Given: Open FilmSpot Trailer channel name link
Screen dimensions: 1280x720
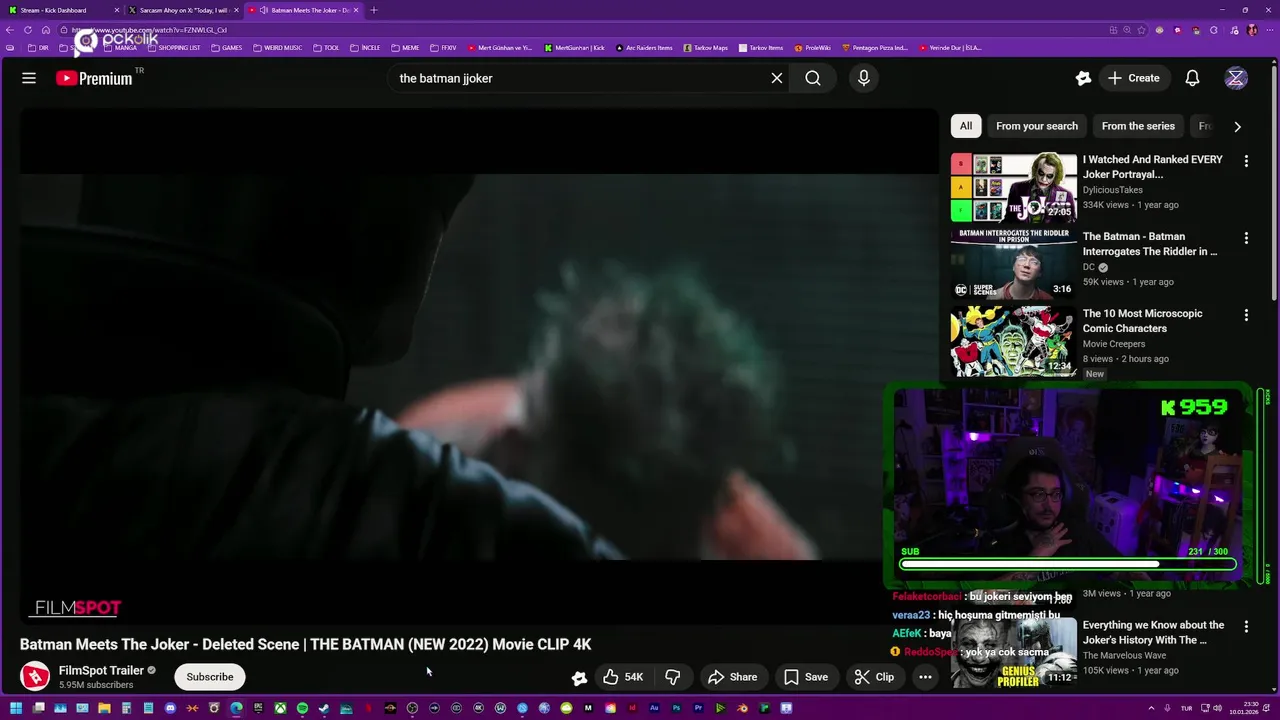Looking at the screenshot, I should [101, 670].
